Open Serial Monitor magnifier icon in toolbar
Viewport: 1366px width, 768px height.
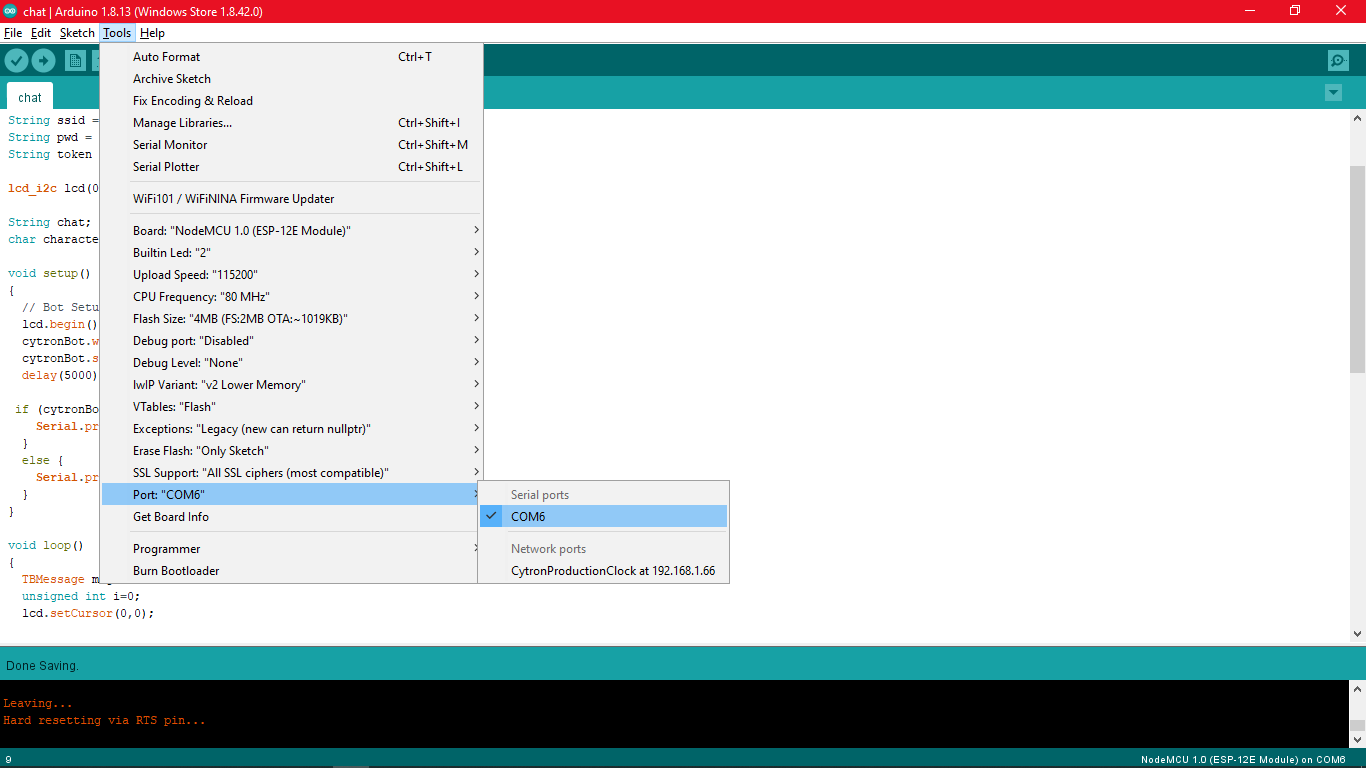click(x=1338, y=61)
